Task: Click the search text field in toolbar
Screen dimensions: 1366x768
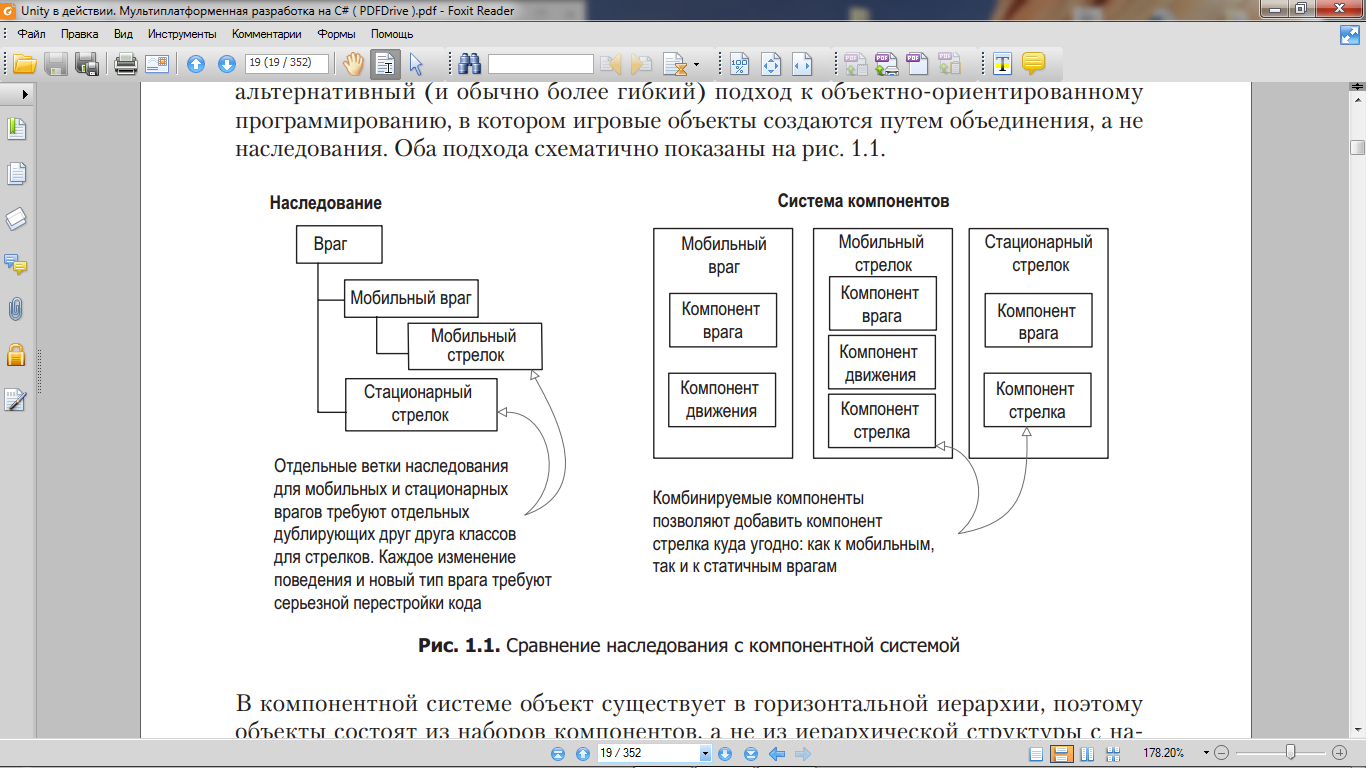Action: (x=541, y=64)
